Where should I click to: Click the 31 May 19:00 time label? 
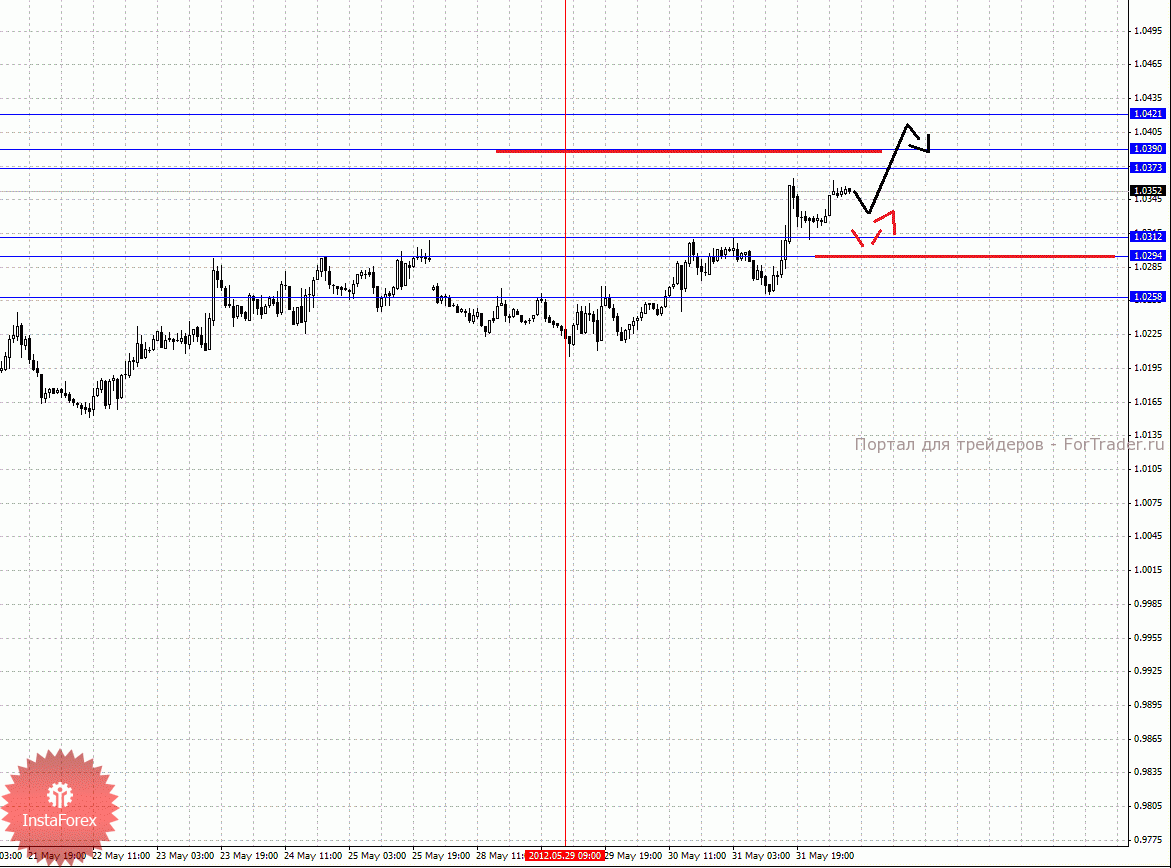pos(825,855)
